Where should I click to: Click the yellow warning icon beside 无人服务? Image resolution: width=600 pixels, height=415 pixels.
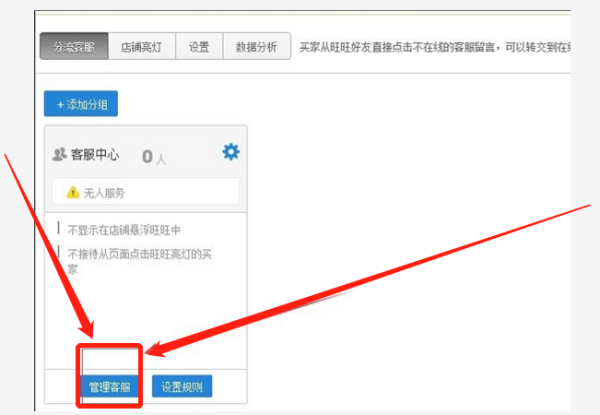click(73, 192)
